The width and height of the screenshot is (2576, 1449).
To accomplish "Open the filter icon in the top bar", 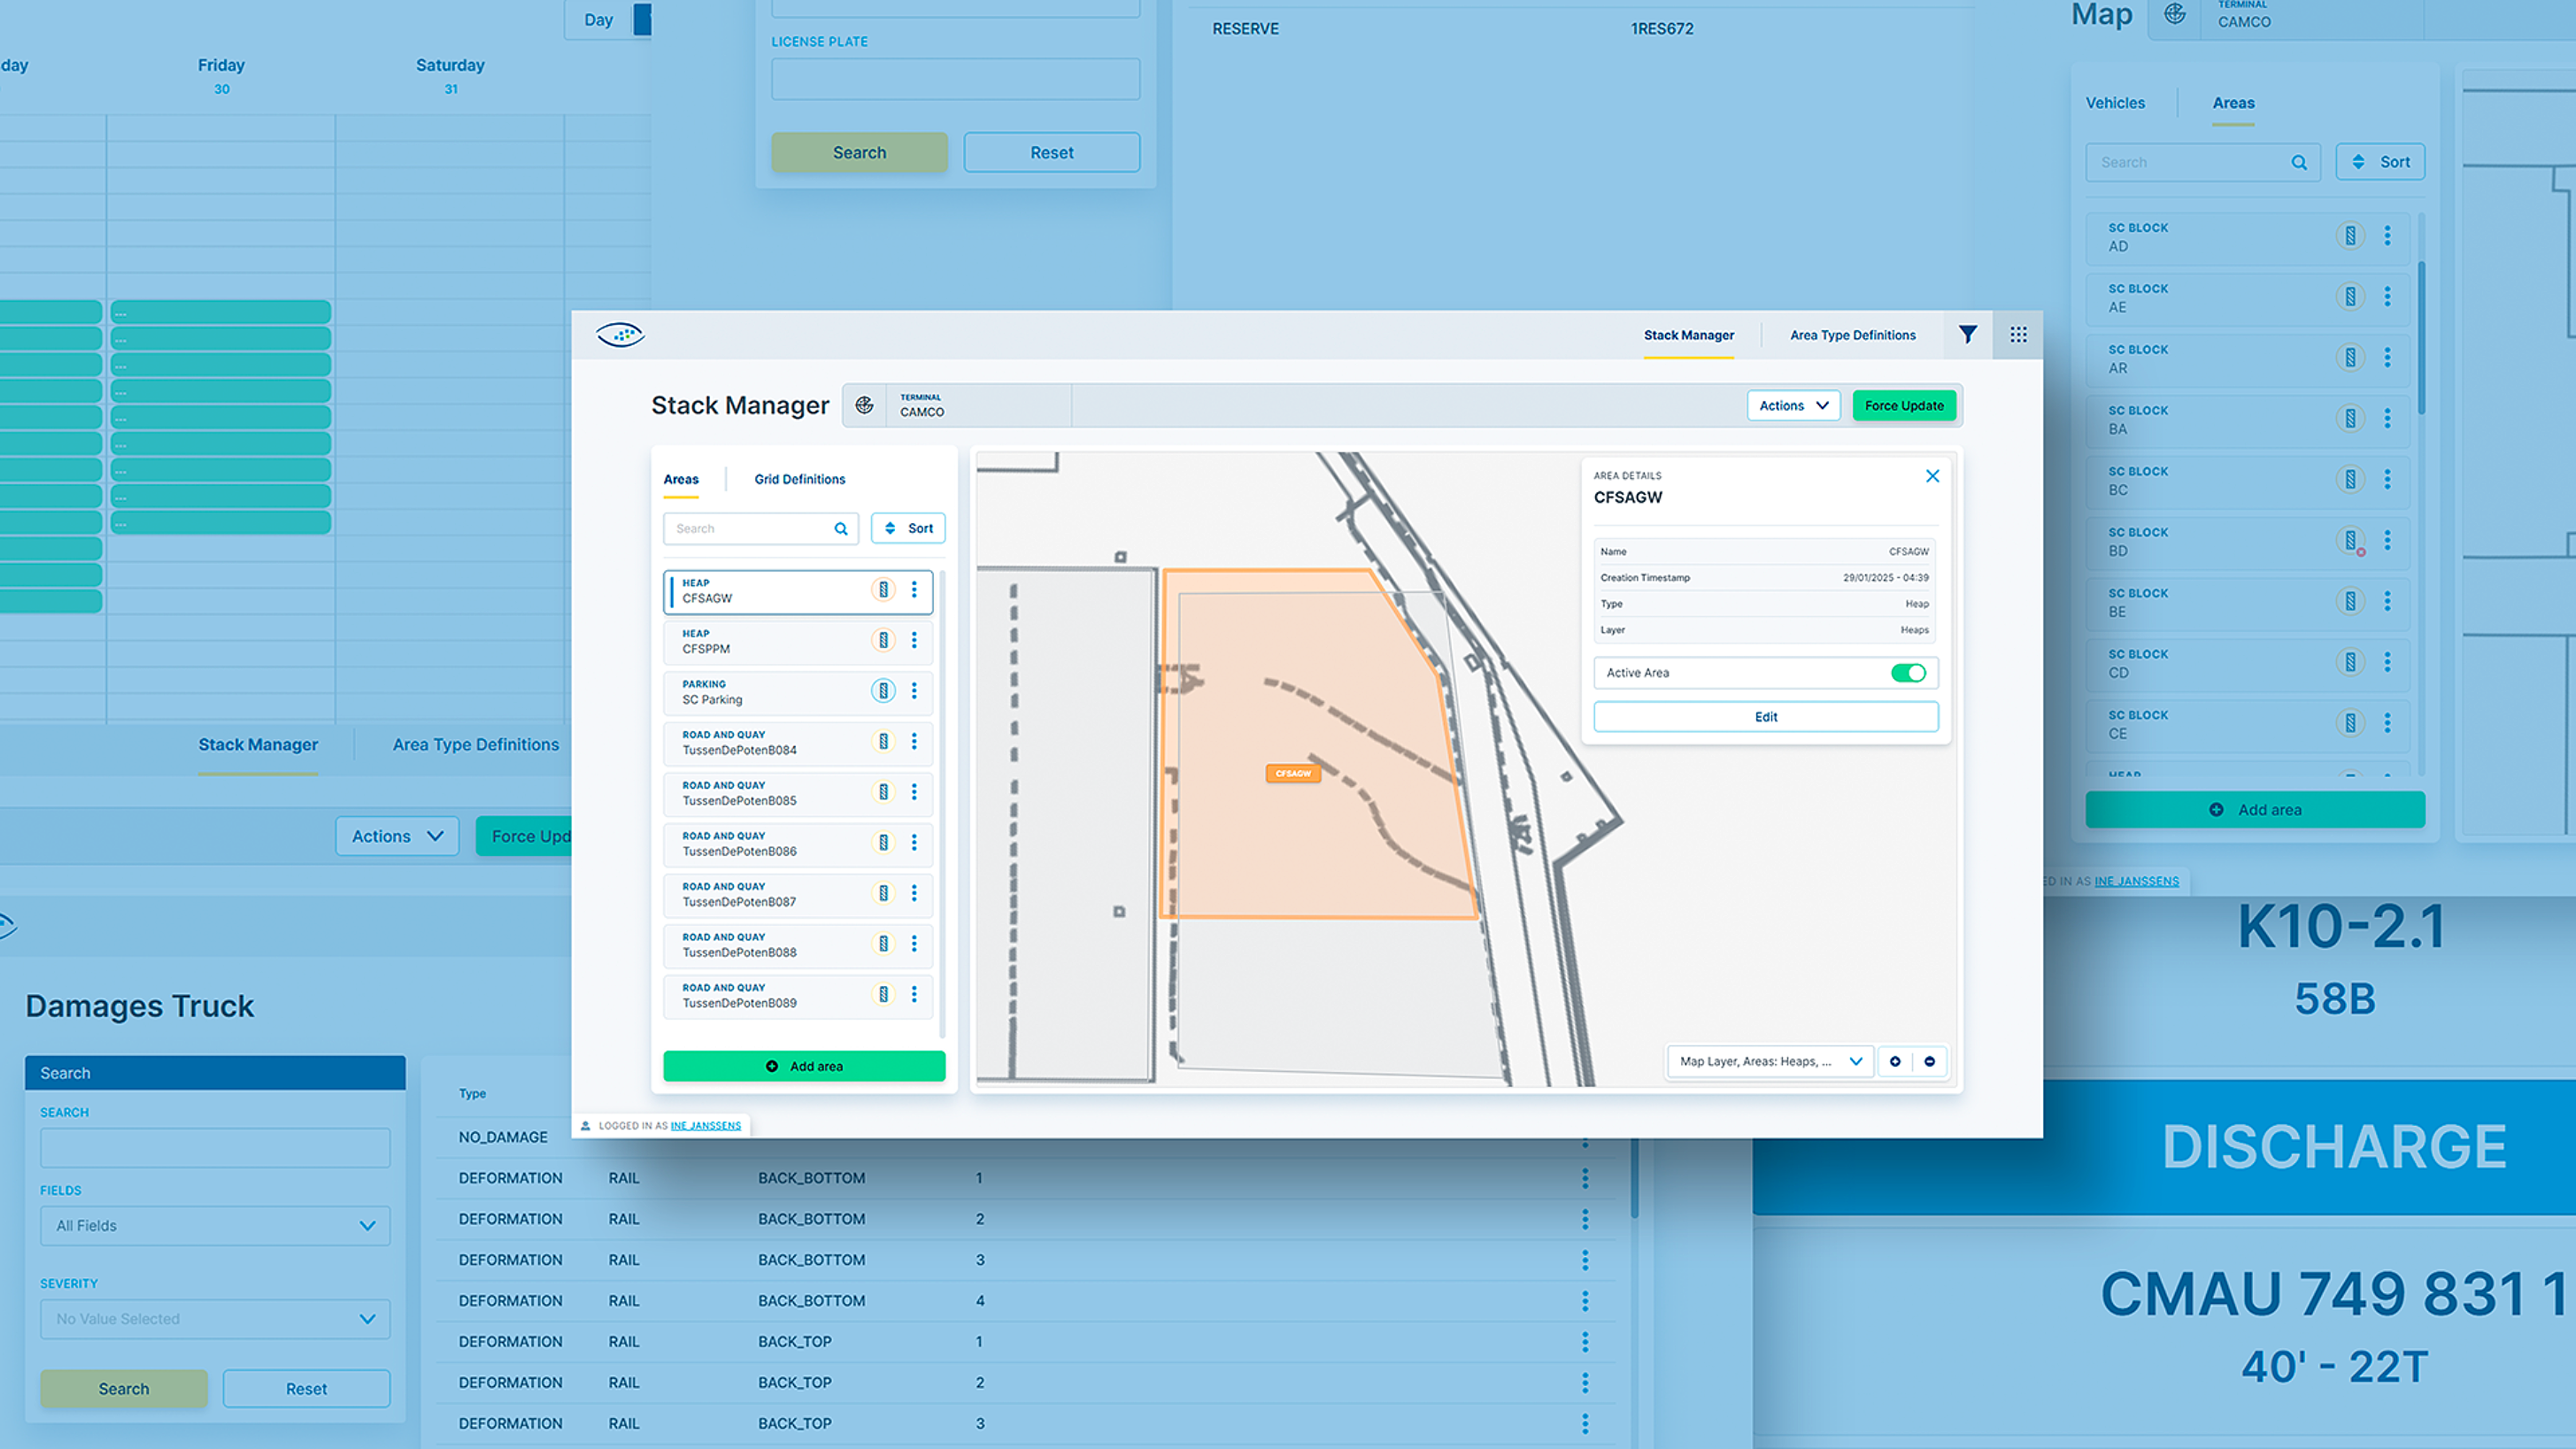I will pyautogui.click(x=1968, y=335).
